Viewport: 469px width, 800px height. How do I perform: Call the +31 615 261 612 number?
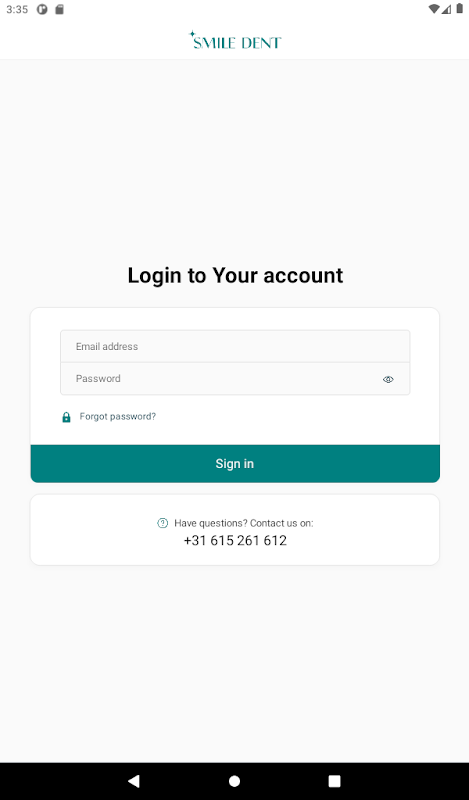tap(235, 540)
